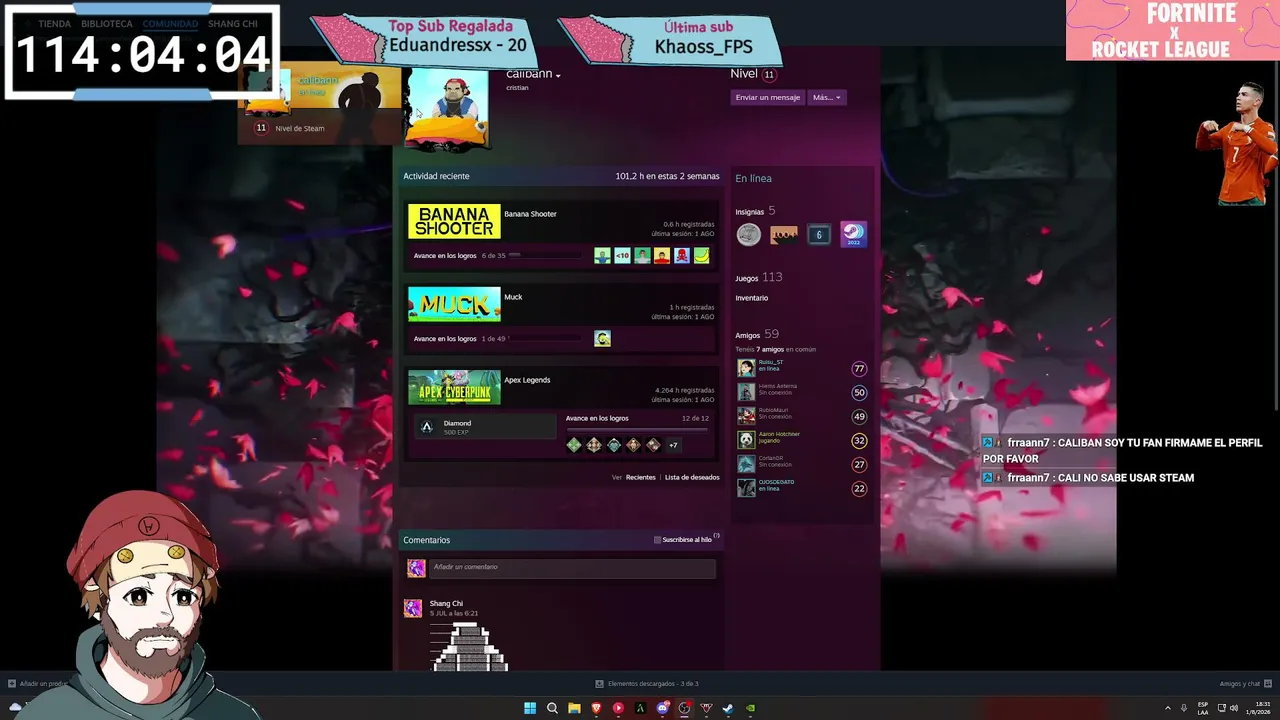Open the Apex Legends achievements progress bar
1280x720 pixels.
pos(637,428)
